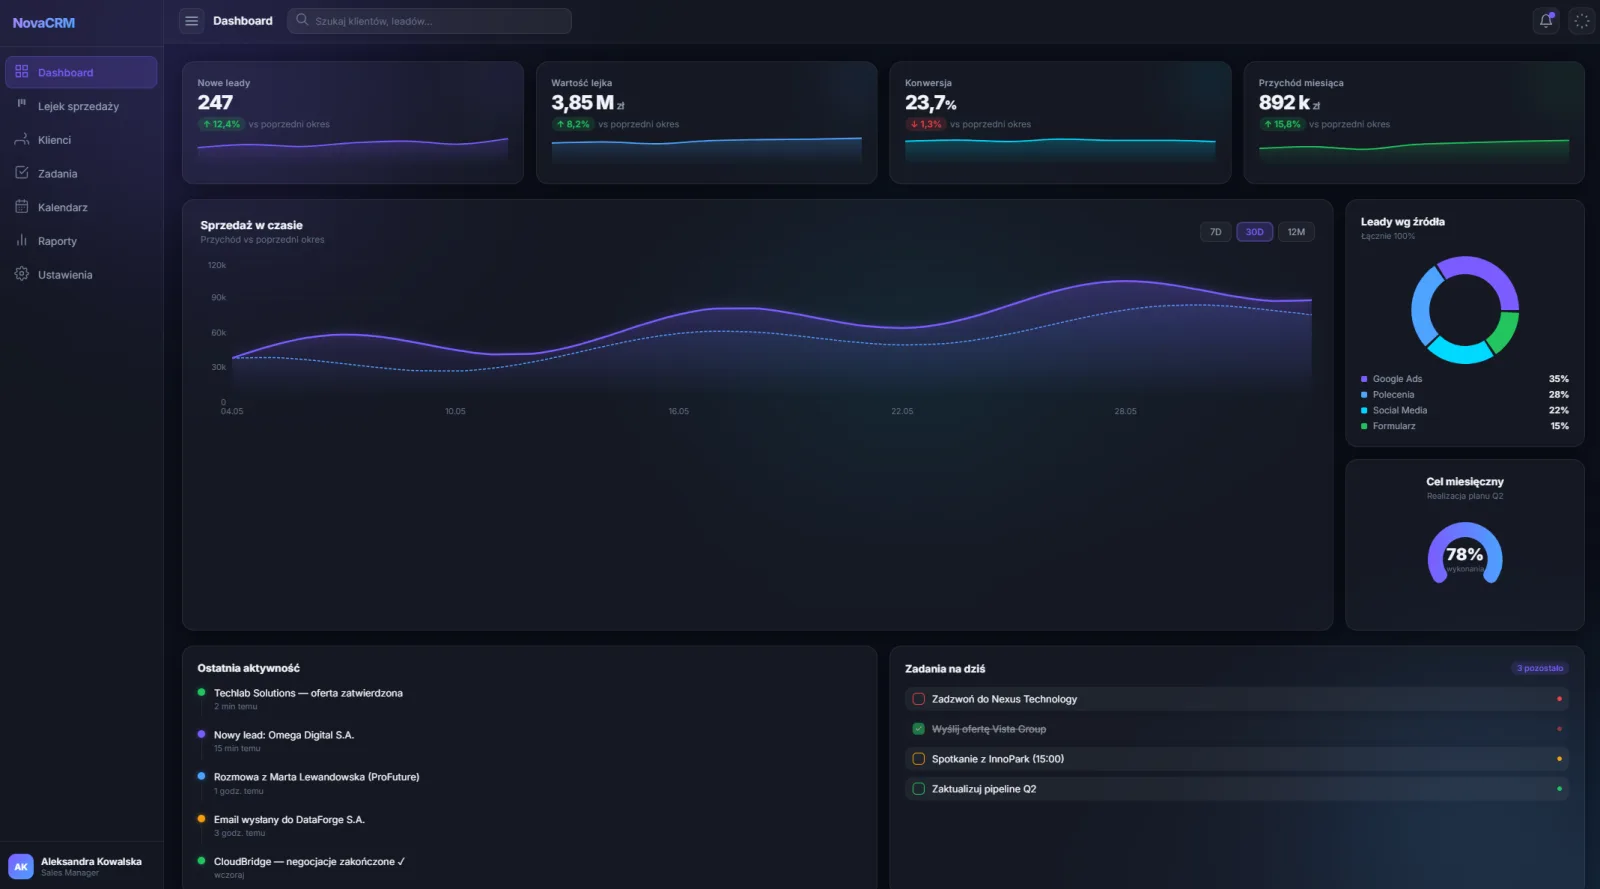Screen dimensions: 1600x889
Task: Open the Zadania sidebar menu item
Action: (81, 173)
